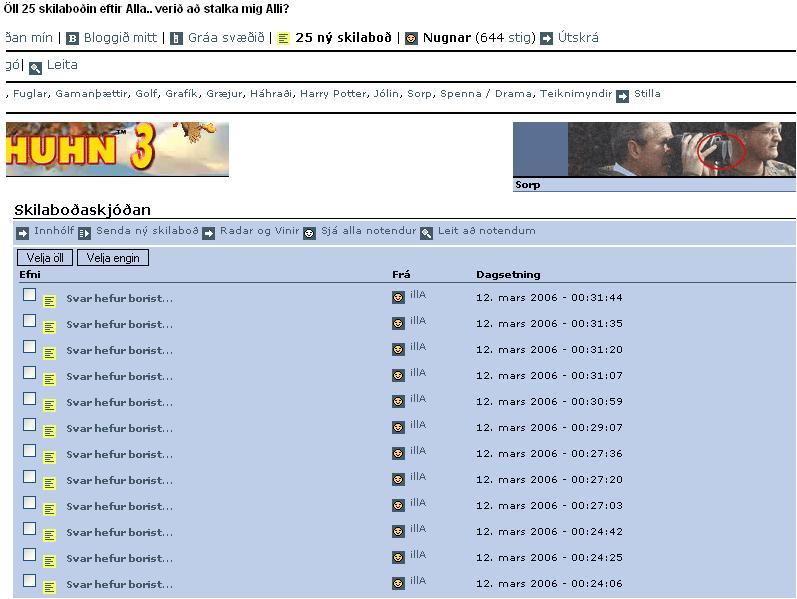Viewport: 797px width, 599px height.
Task: Click the Huhn 3 banner image
Action: pyautogui.click(x=117, y=149)
